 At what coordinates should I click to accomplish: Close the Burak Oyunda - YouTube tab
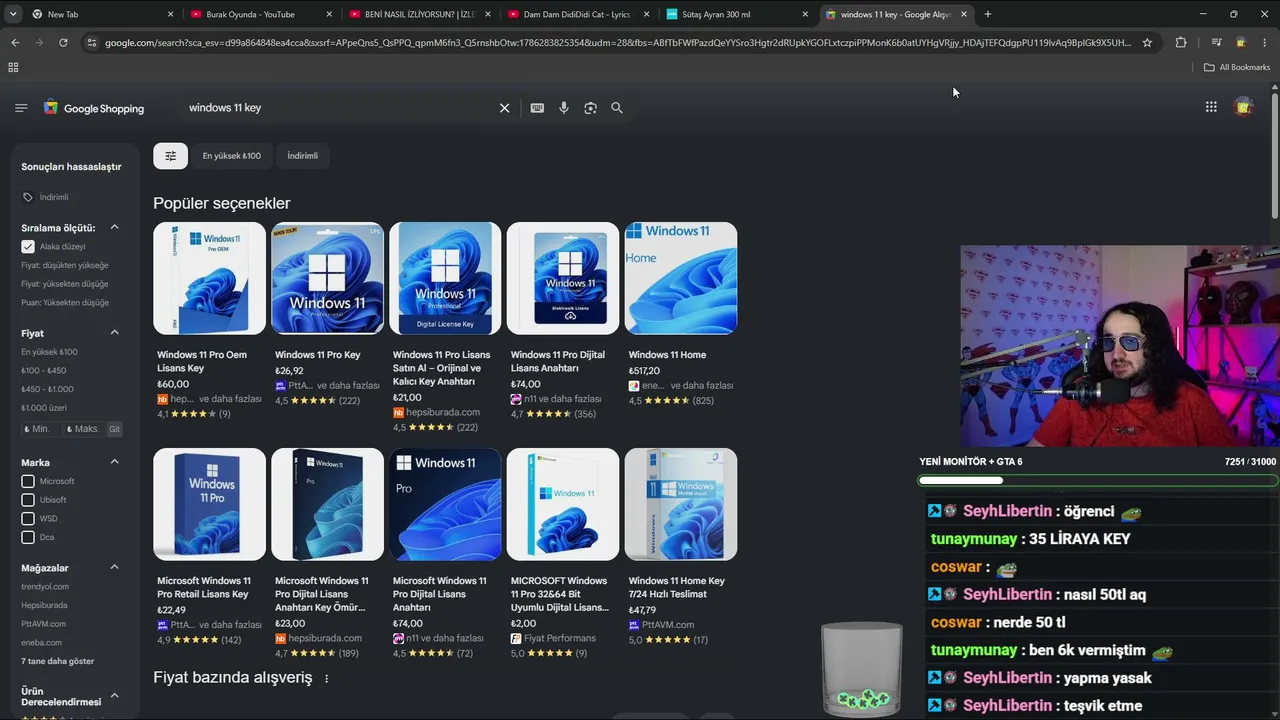[x=329, y=14]
